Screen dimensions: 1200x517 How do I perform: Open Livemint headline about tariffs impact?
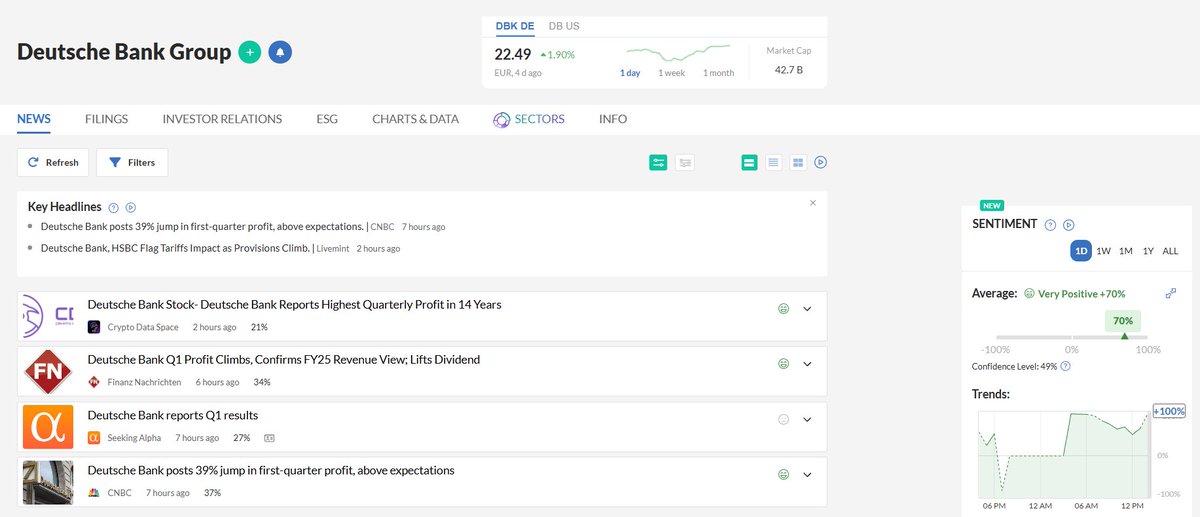[175, 248]
